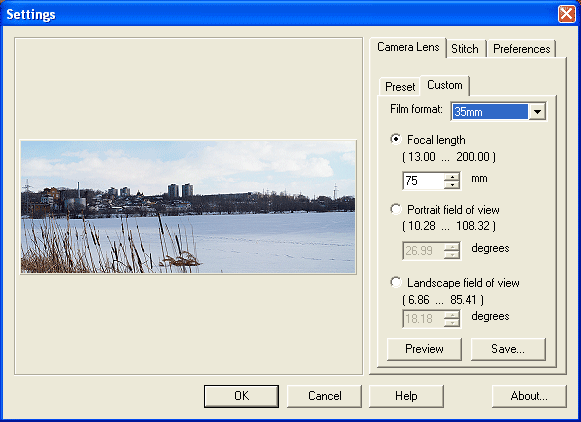Open Help for the settings dialog
The width and height of the screenshot is (581, 422).
pyautogui.click(x=406, y=396)
